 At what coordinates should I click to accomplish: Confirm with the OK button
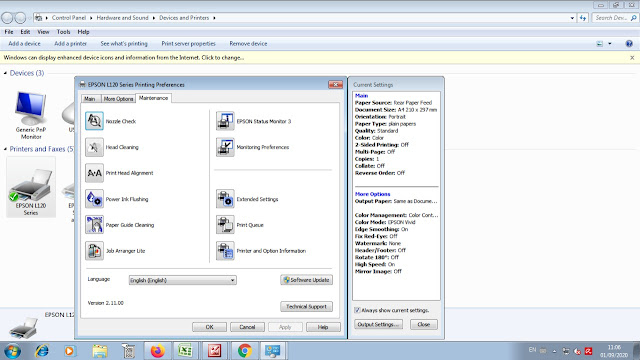pos(209,327)
